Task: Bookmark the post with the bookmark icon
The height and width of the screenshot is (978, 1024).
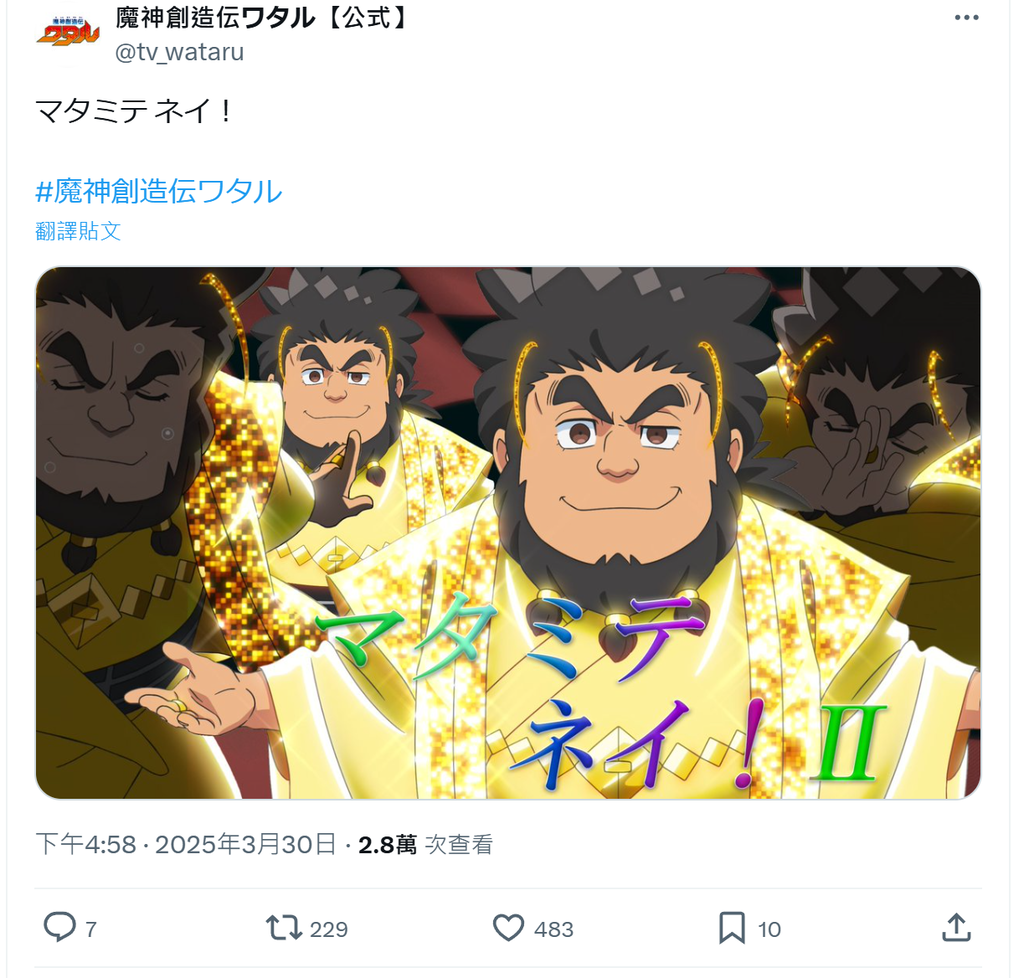Action: pos(731,928)
